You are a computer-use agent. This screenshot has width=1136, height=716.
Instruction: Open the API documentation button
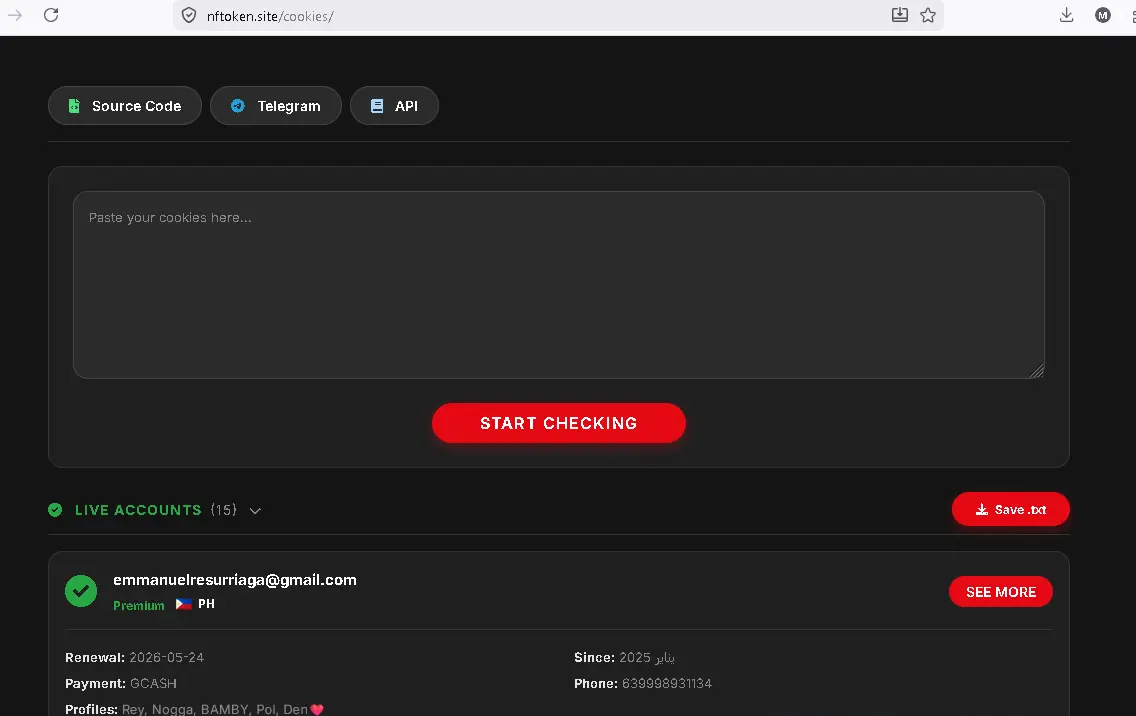(x=394, y=106)
